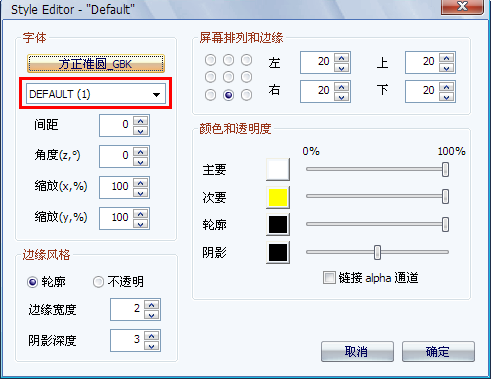
Task: Increase the 阴影深度 shadow depth
Action: pos(152,336)
